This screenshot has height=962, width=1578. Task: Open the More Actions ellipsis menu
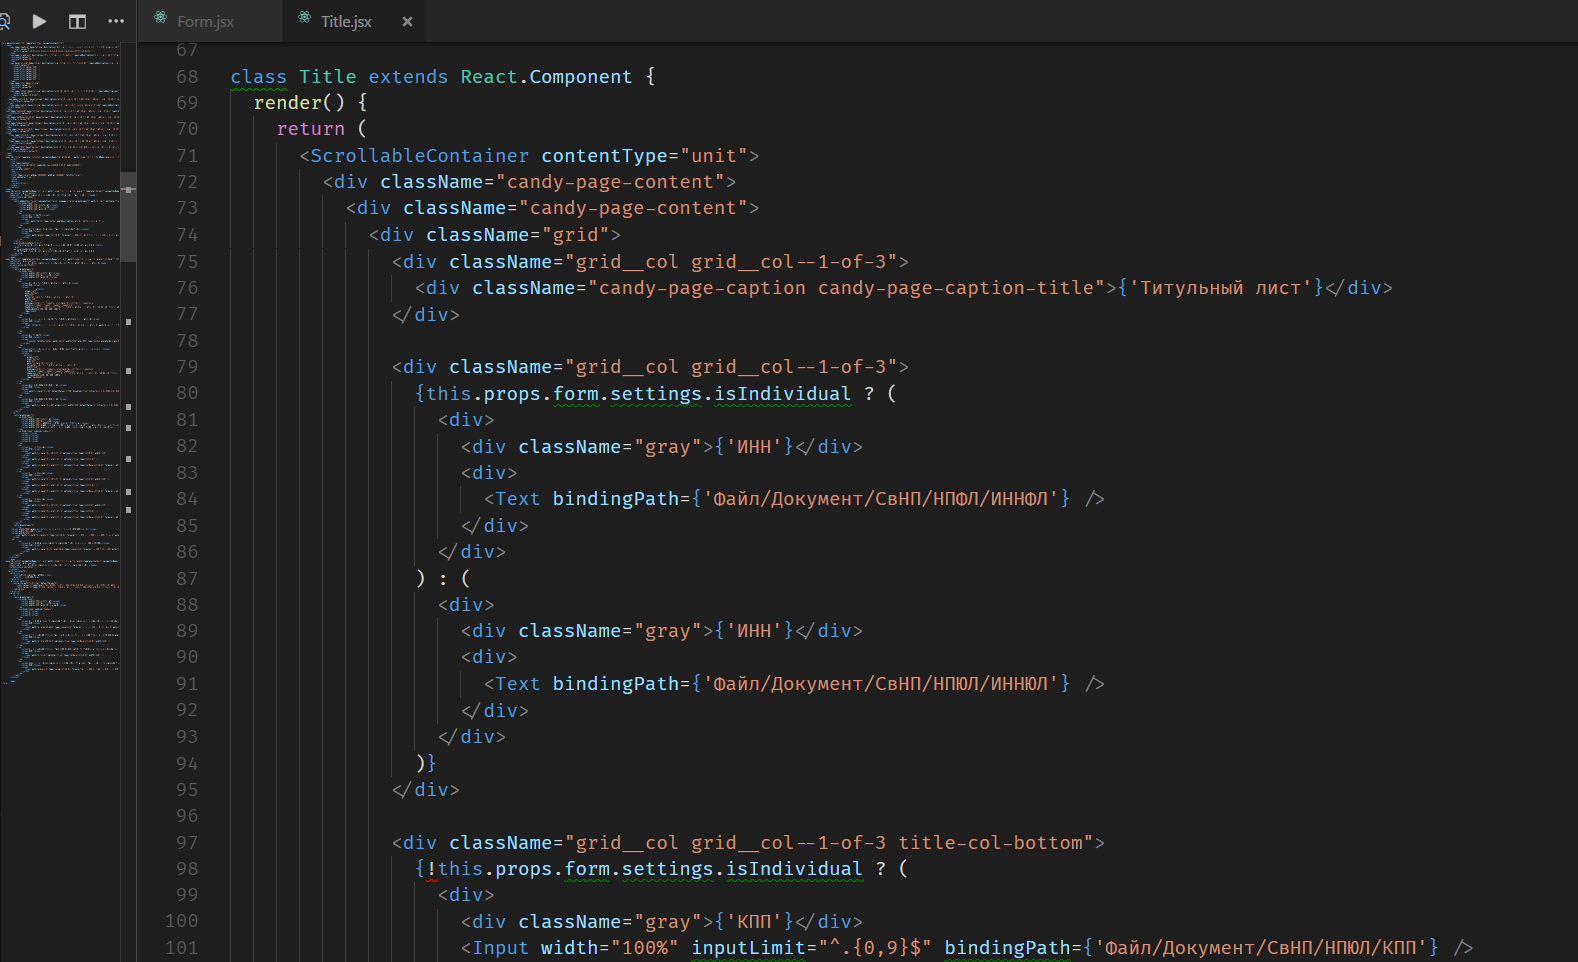pyautogui.click(x=116, y=21)
